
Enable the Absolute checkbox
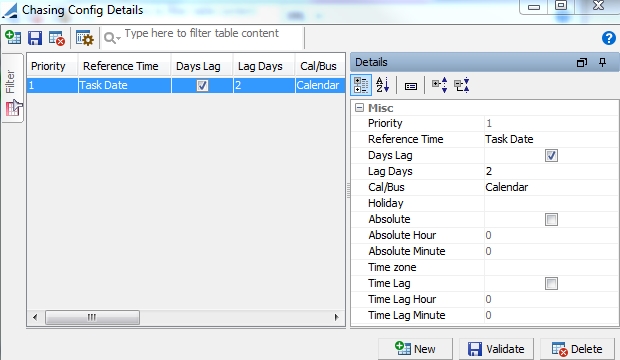point(551,220)
